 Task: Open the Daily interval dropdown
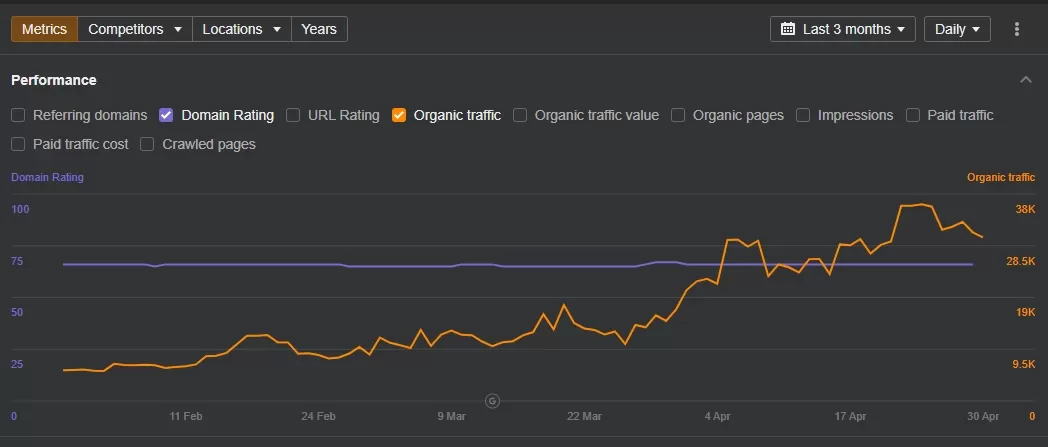click(957, 29)
